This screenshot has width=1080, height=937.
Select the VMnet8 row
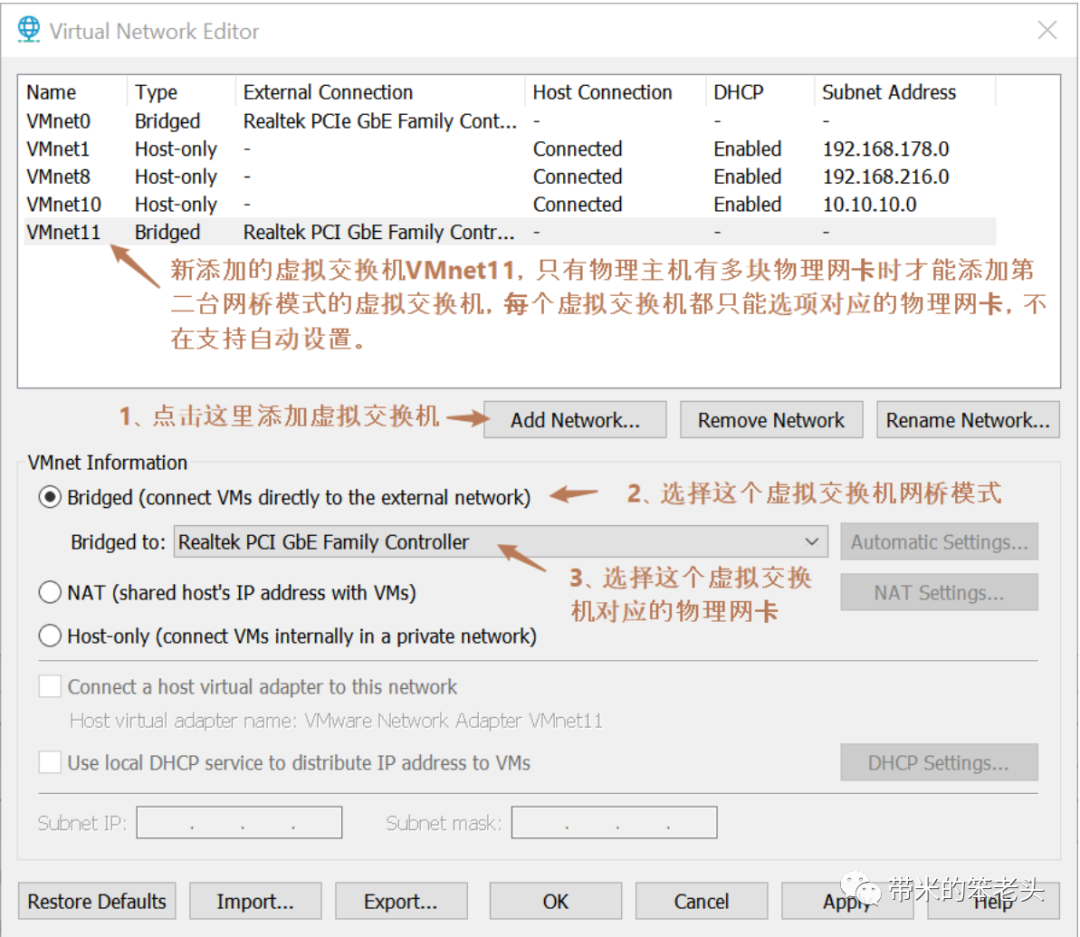coord(510,176)
